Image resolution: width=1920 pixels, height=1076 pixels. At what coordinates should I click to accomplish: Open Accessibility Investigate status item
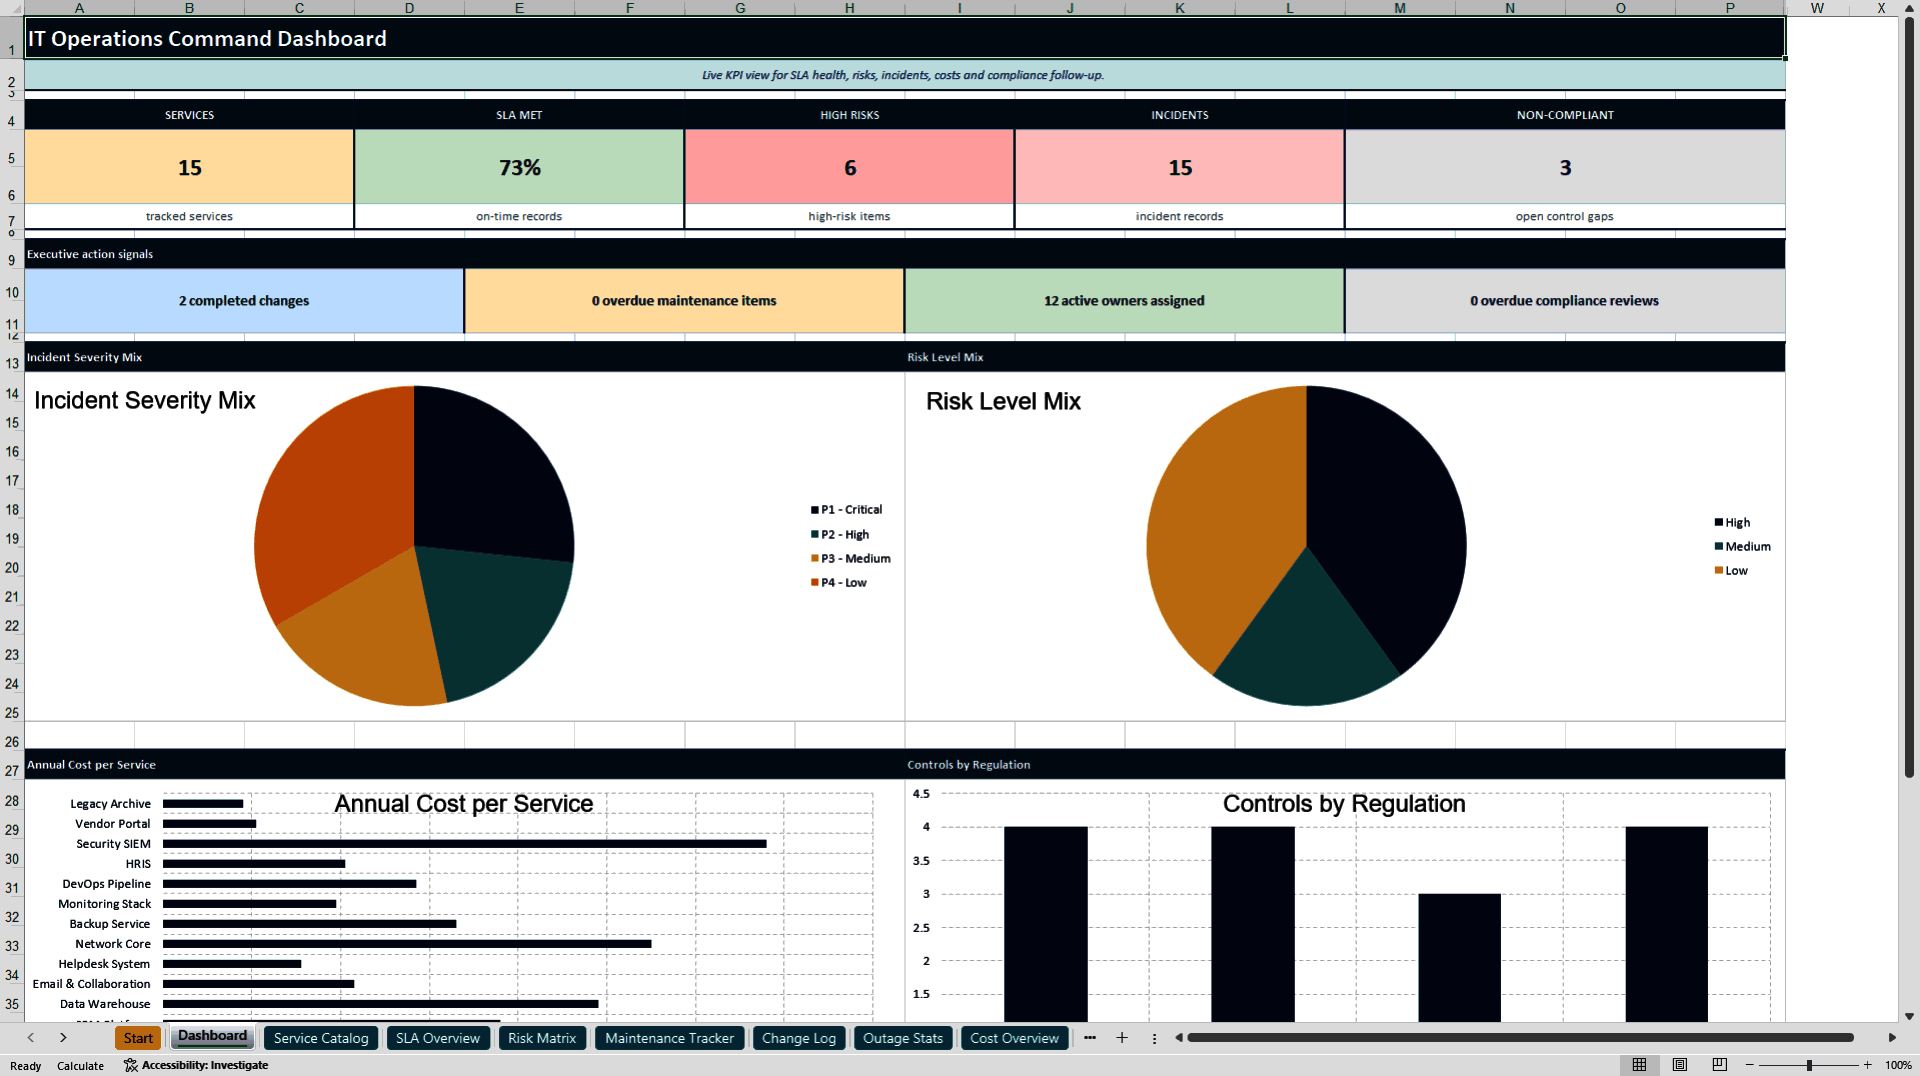[x=196, y=1065]
